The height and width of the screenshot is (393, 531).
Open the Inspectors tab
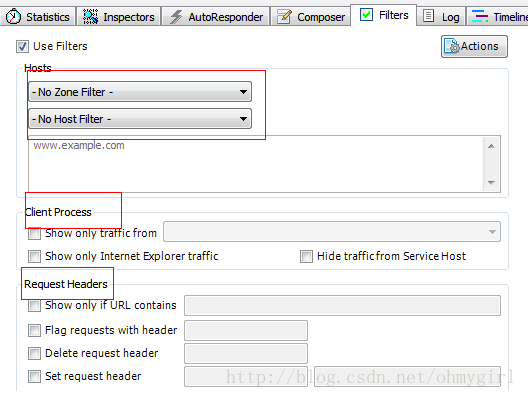tap(119, 17)
